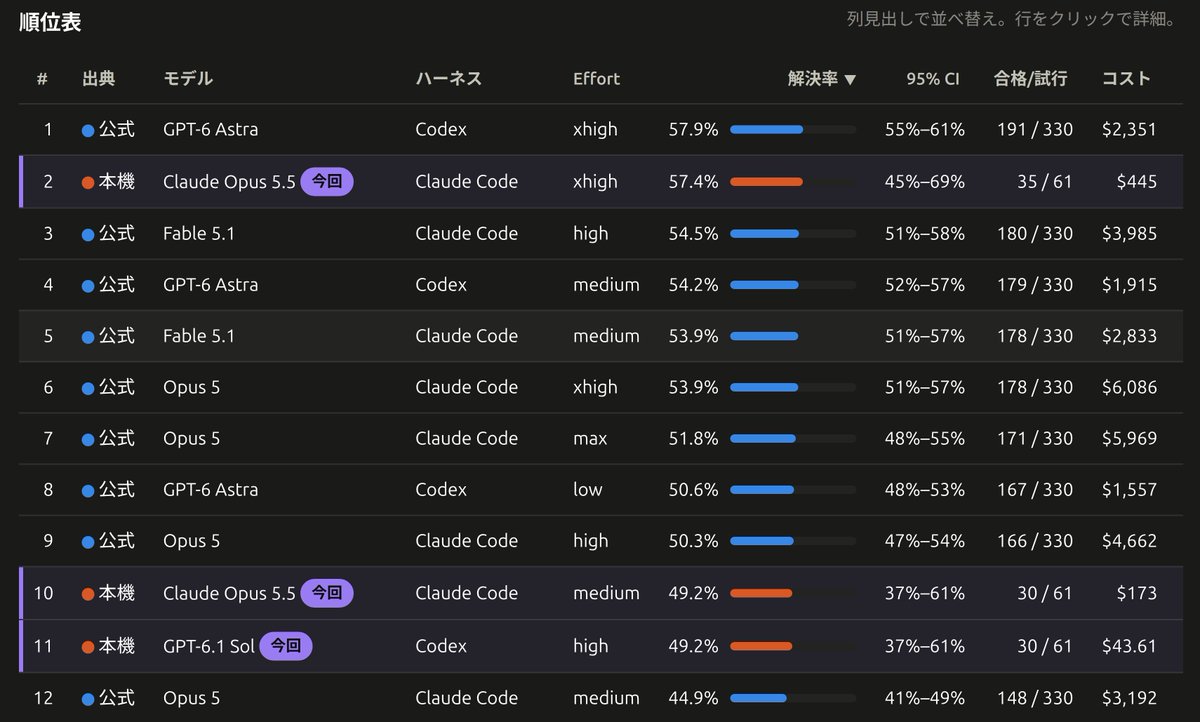The width and height of the screenshot is (1200, 722).
Task: Sort by the コスト column header
Action: coord(1126,79)
